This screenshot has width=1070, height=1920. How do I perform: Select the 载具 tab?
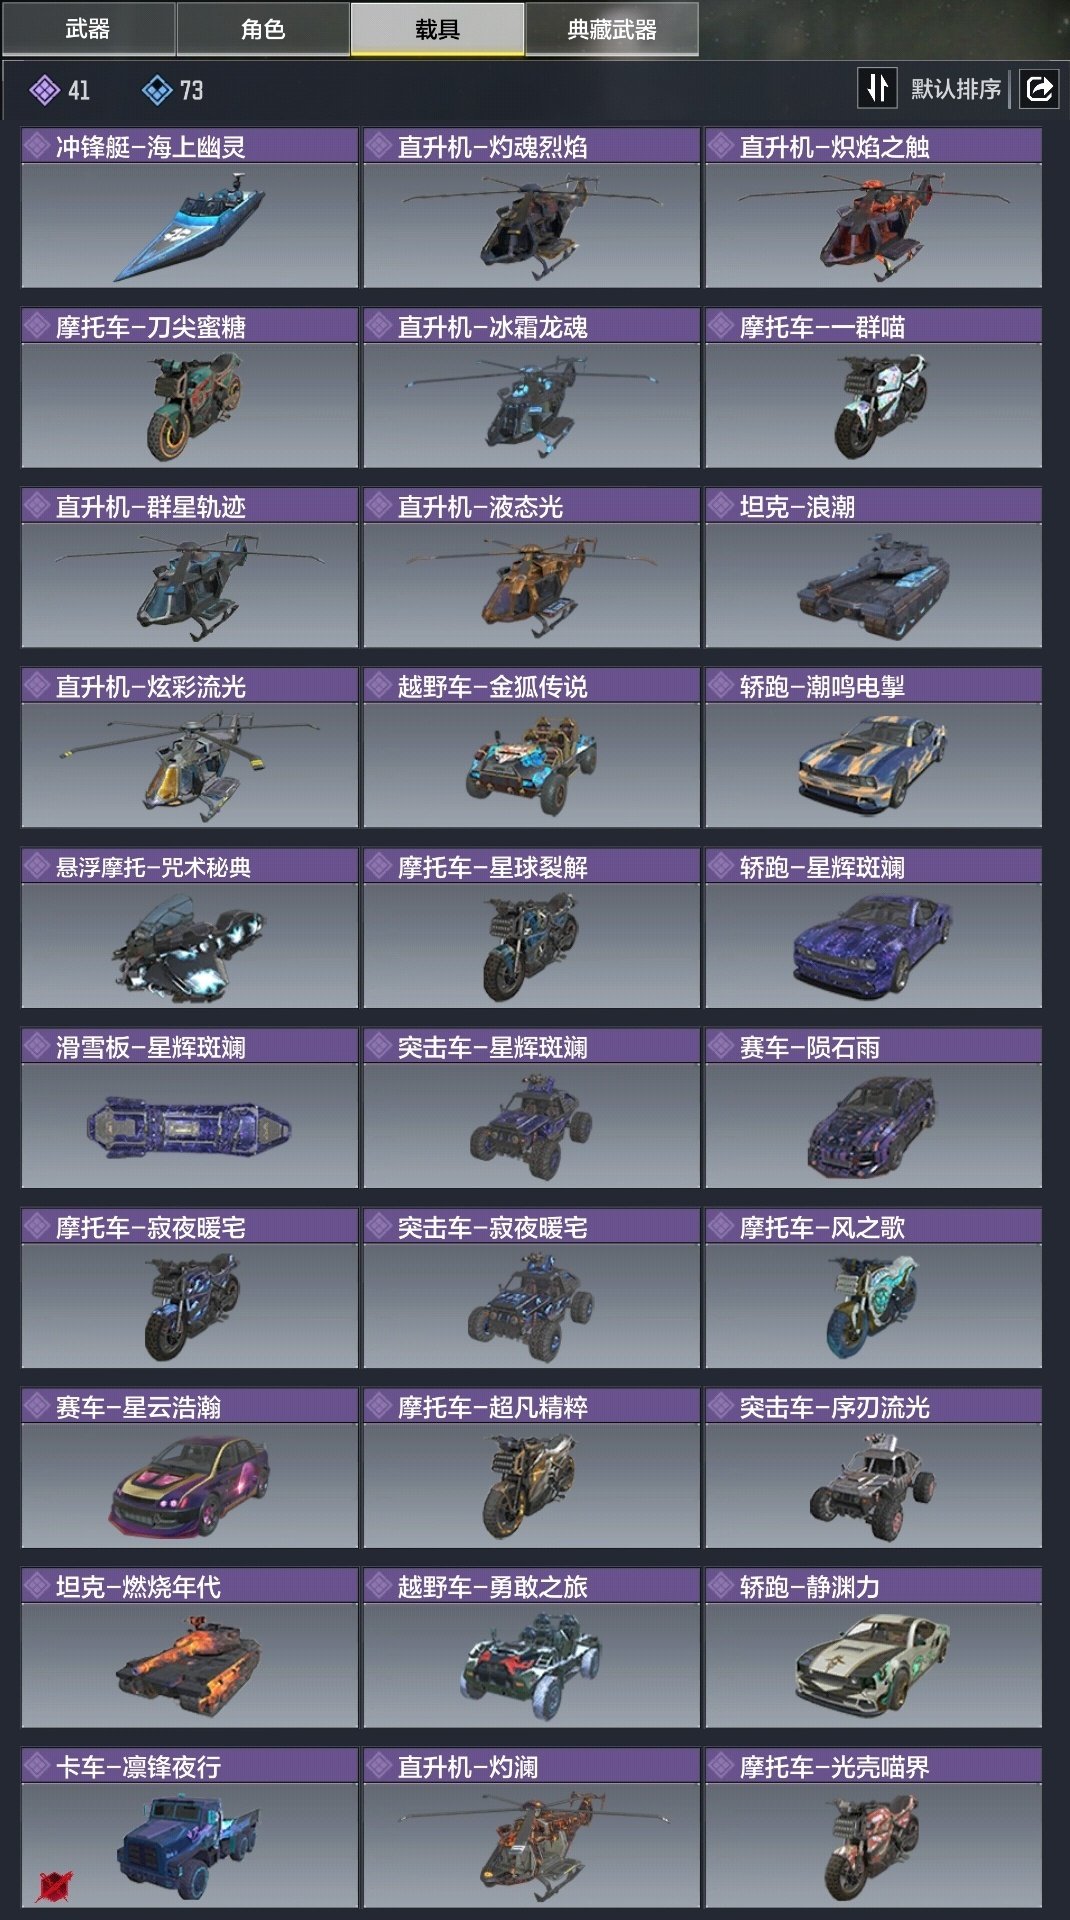coord(437,29)
